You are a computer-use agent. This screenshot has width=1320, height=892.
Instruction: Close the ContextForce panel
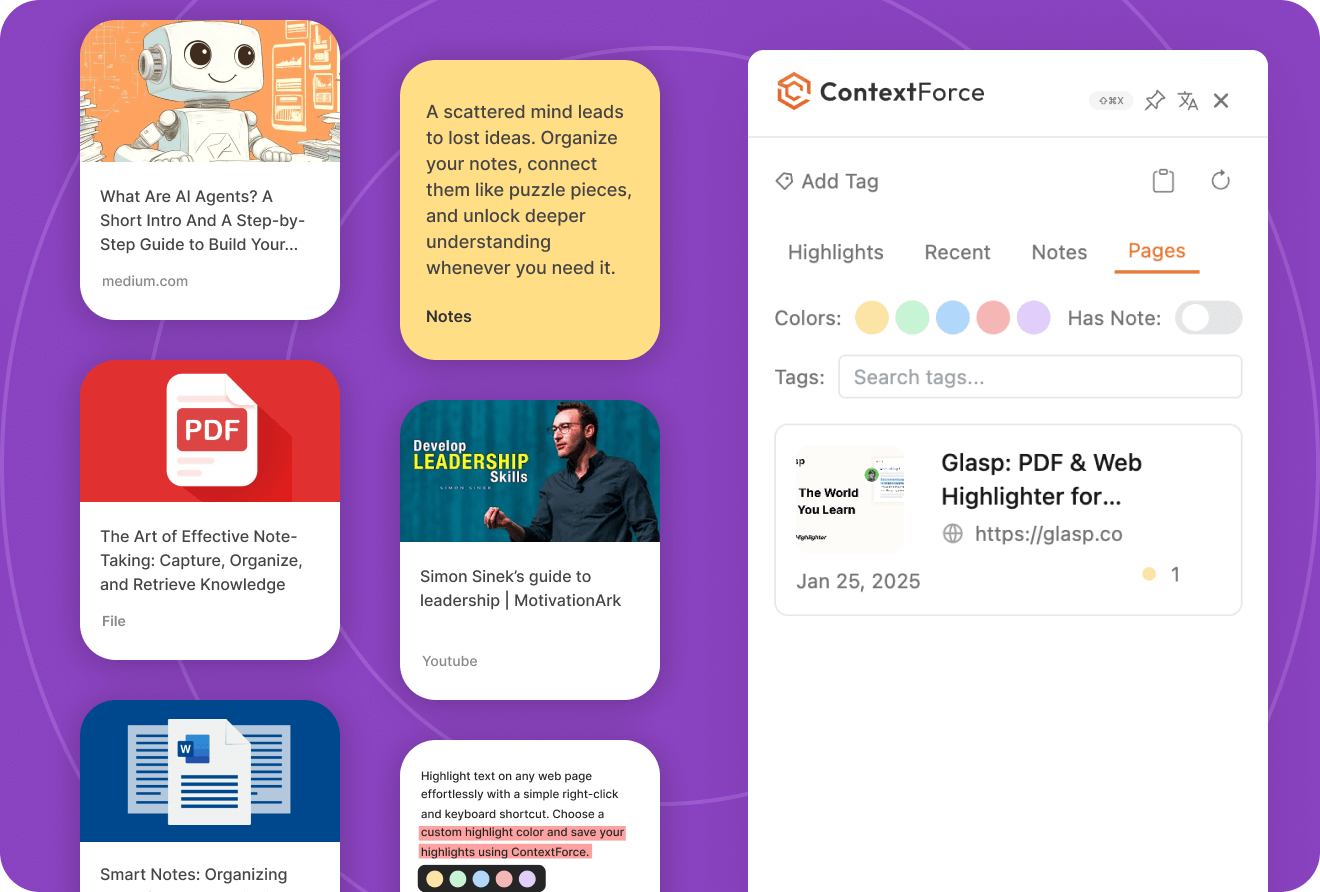coord(1221,101)
